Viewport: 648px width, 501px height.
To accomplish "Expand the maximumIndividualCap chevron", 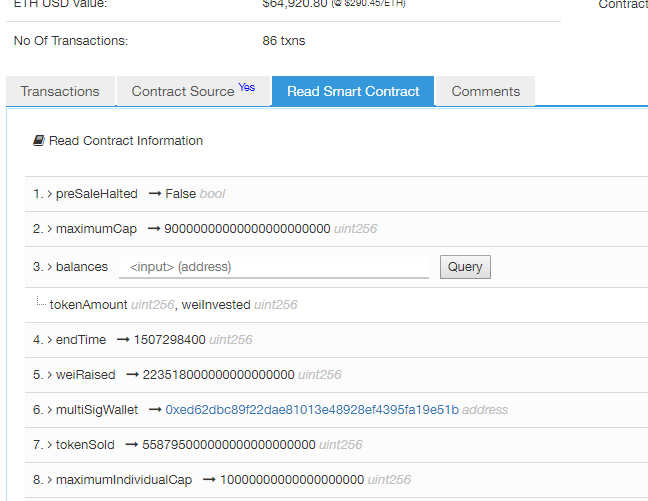I will [50, 480].
